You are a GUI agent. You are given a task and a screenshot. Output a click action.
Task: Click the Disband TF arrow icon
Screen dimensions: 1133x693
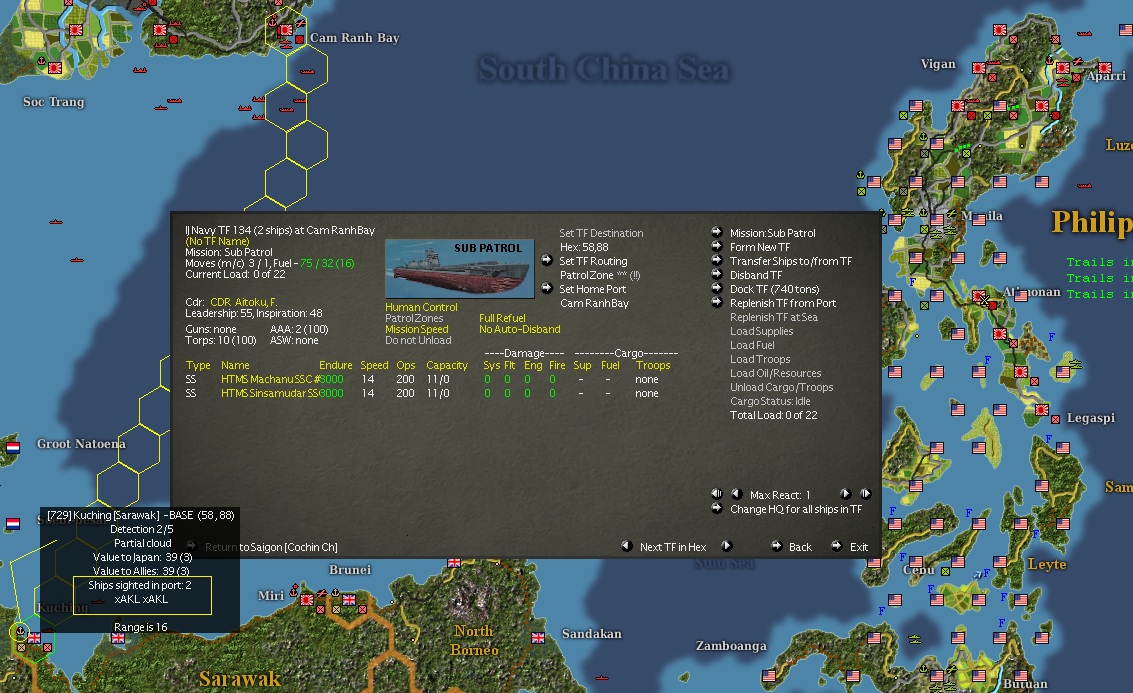coord(717,274)
